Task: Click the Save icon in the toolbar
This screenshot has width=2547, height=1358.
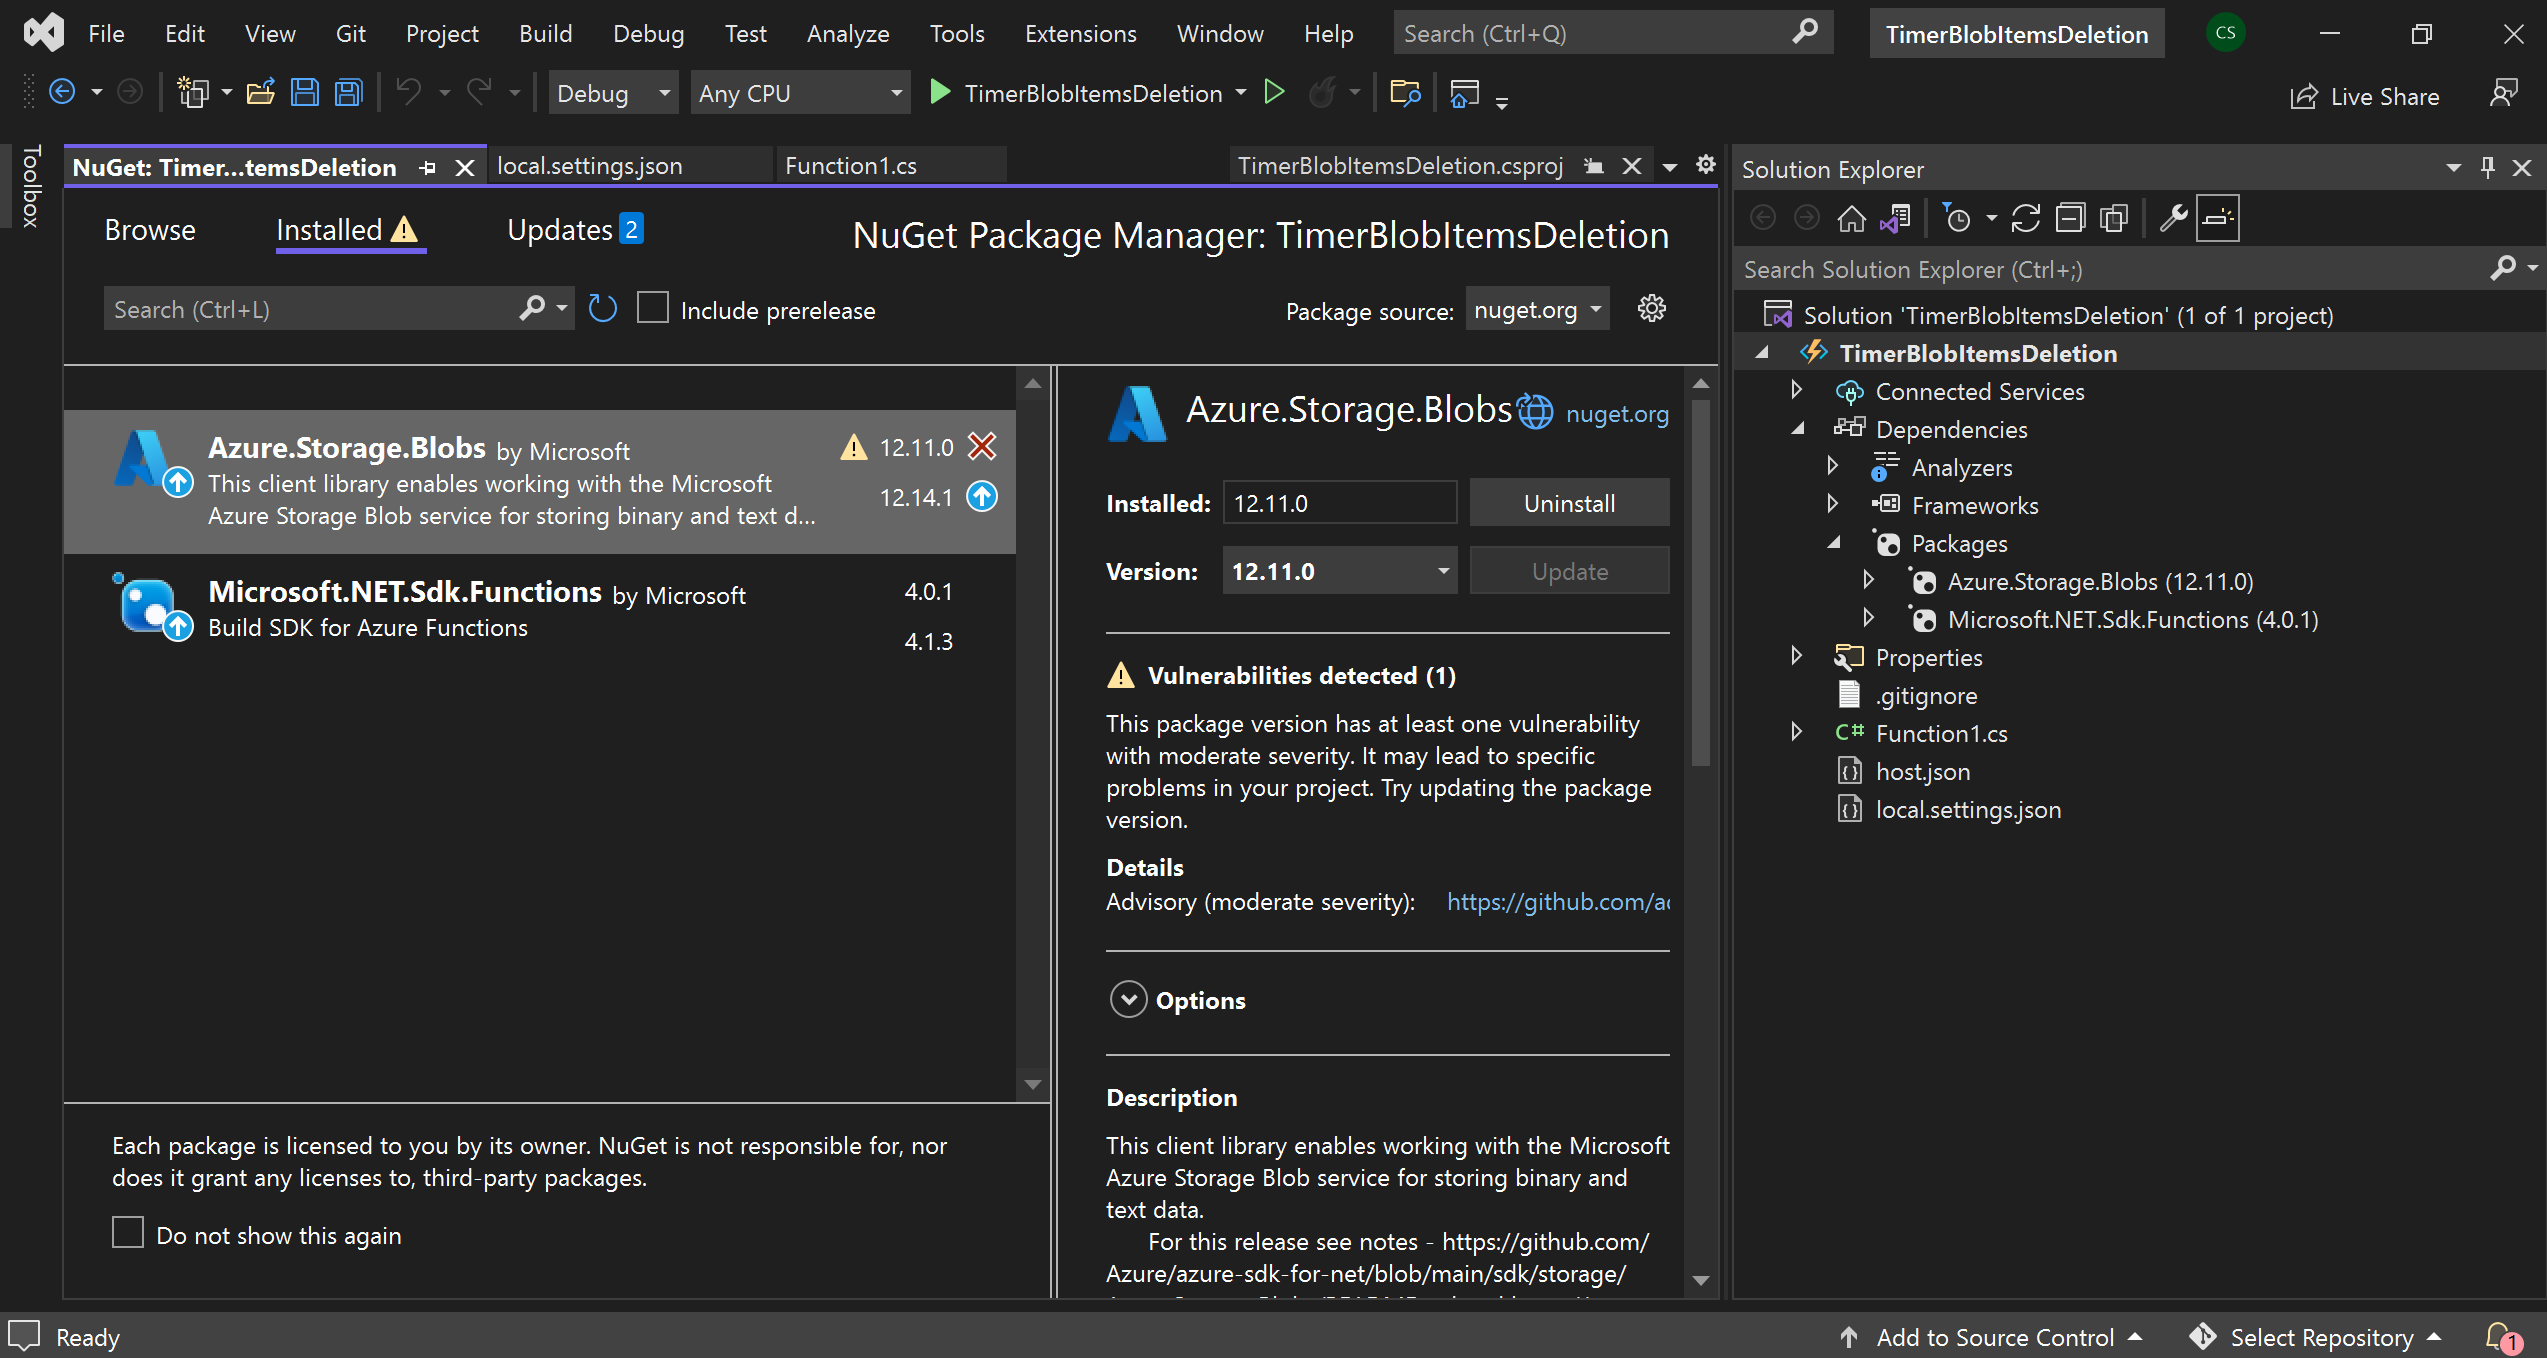Action: [x=304, y=93]
